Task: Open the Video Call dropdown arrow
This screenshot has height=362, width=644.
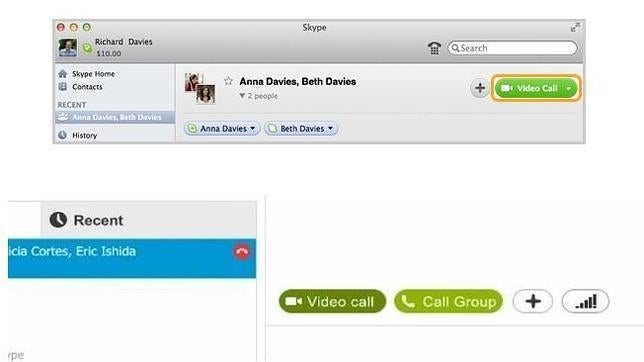Action: tap(569, 88)
